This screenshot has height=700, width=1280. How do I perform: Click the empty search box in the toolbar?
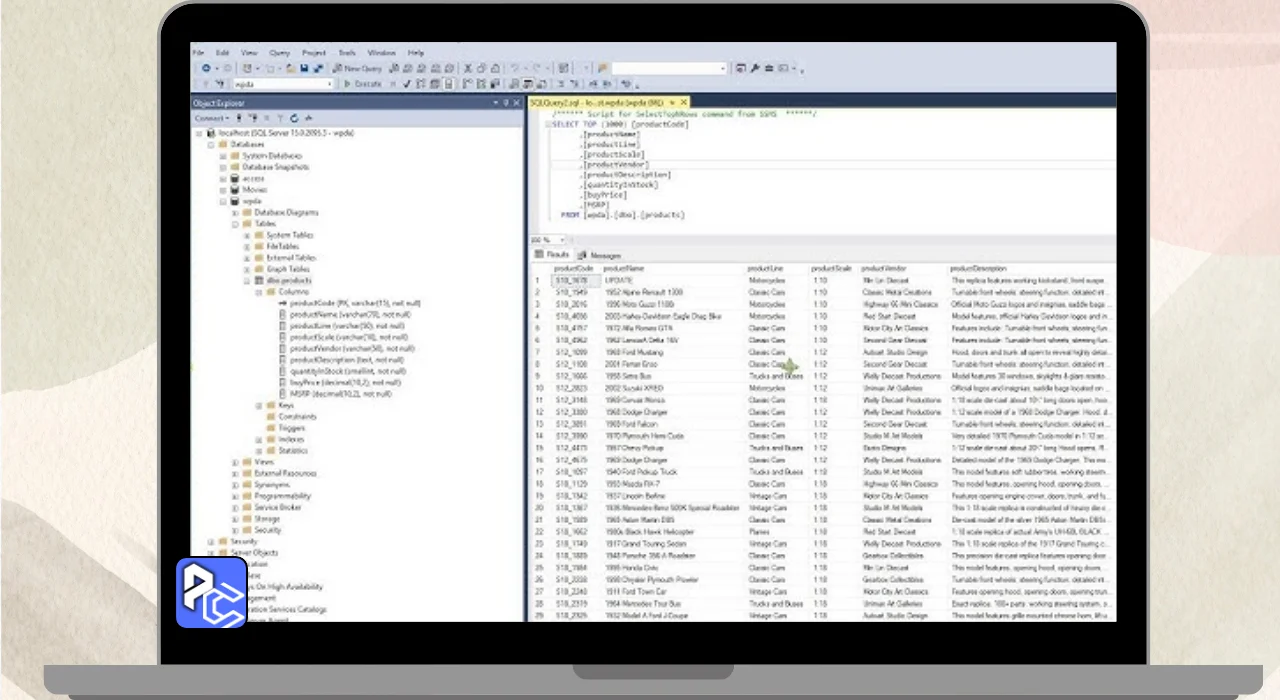[668, 68]
